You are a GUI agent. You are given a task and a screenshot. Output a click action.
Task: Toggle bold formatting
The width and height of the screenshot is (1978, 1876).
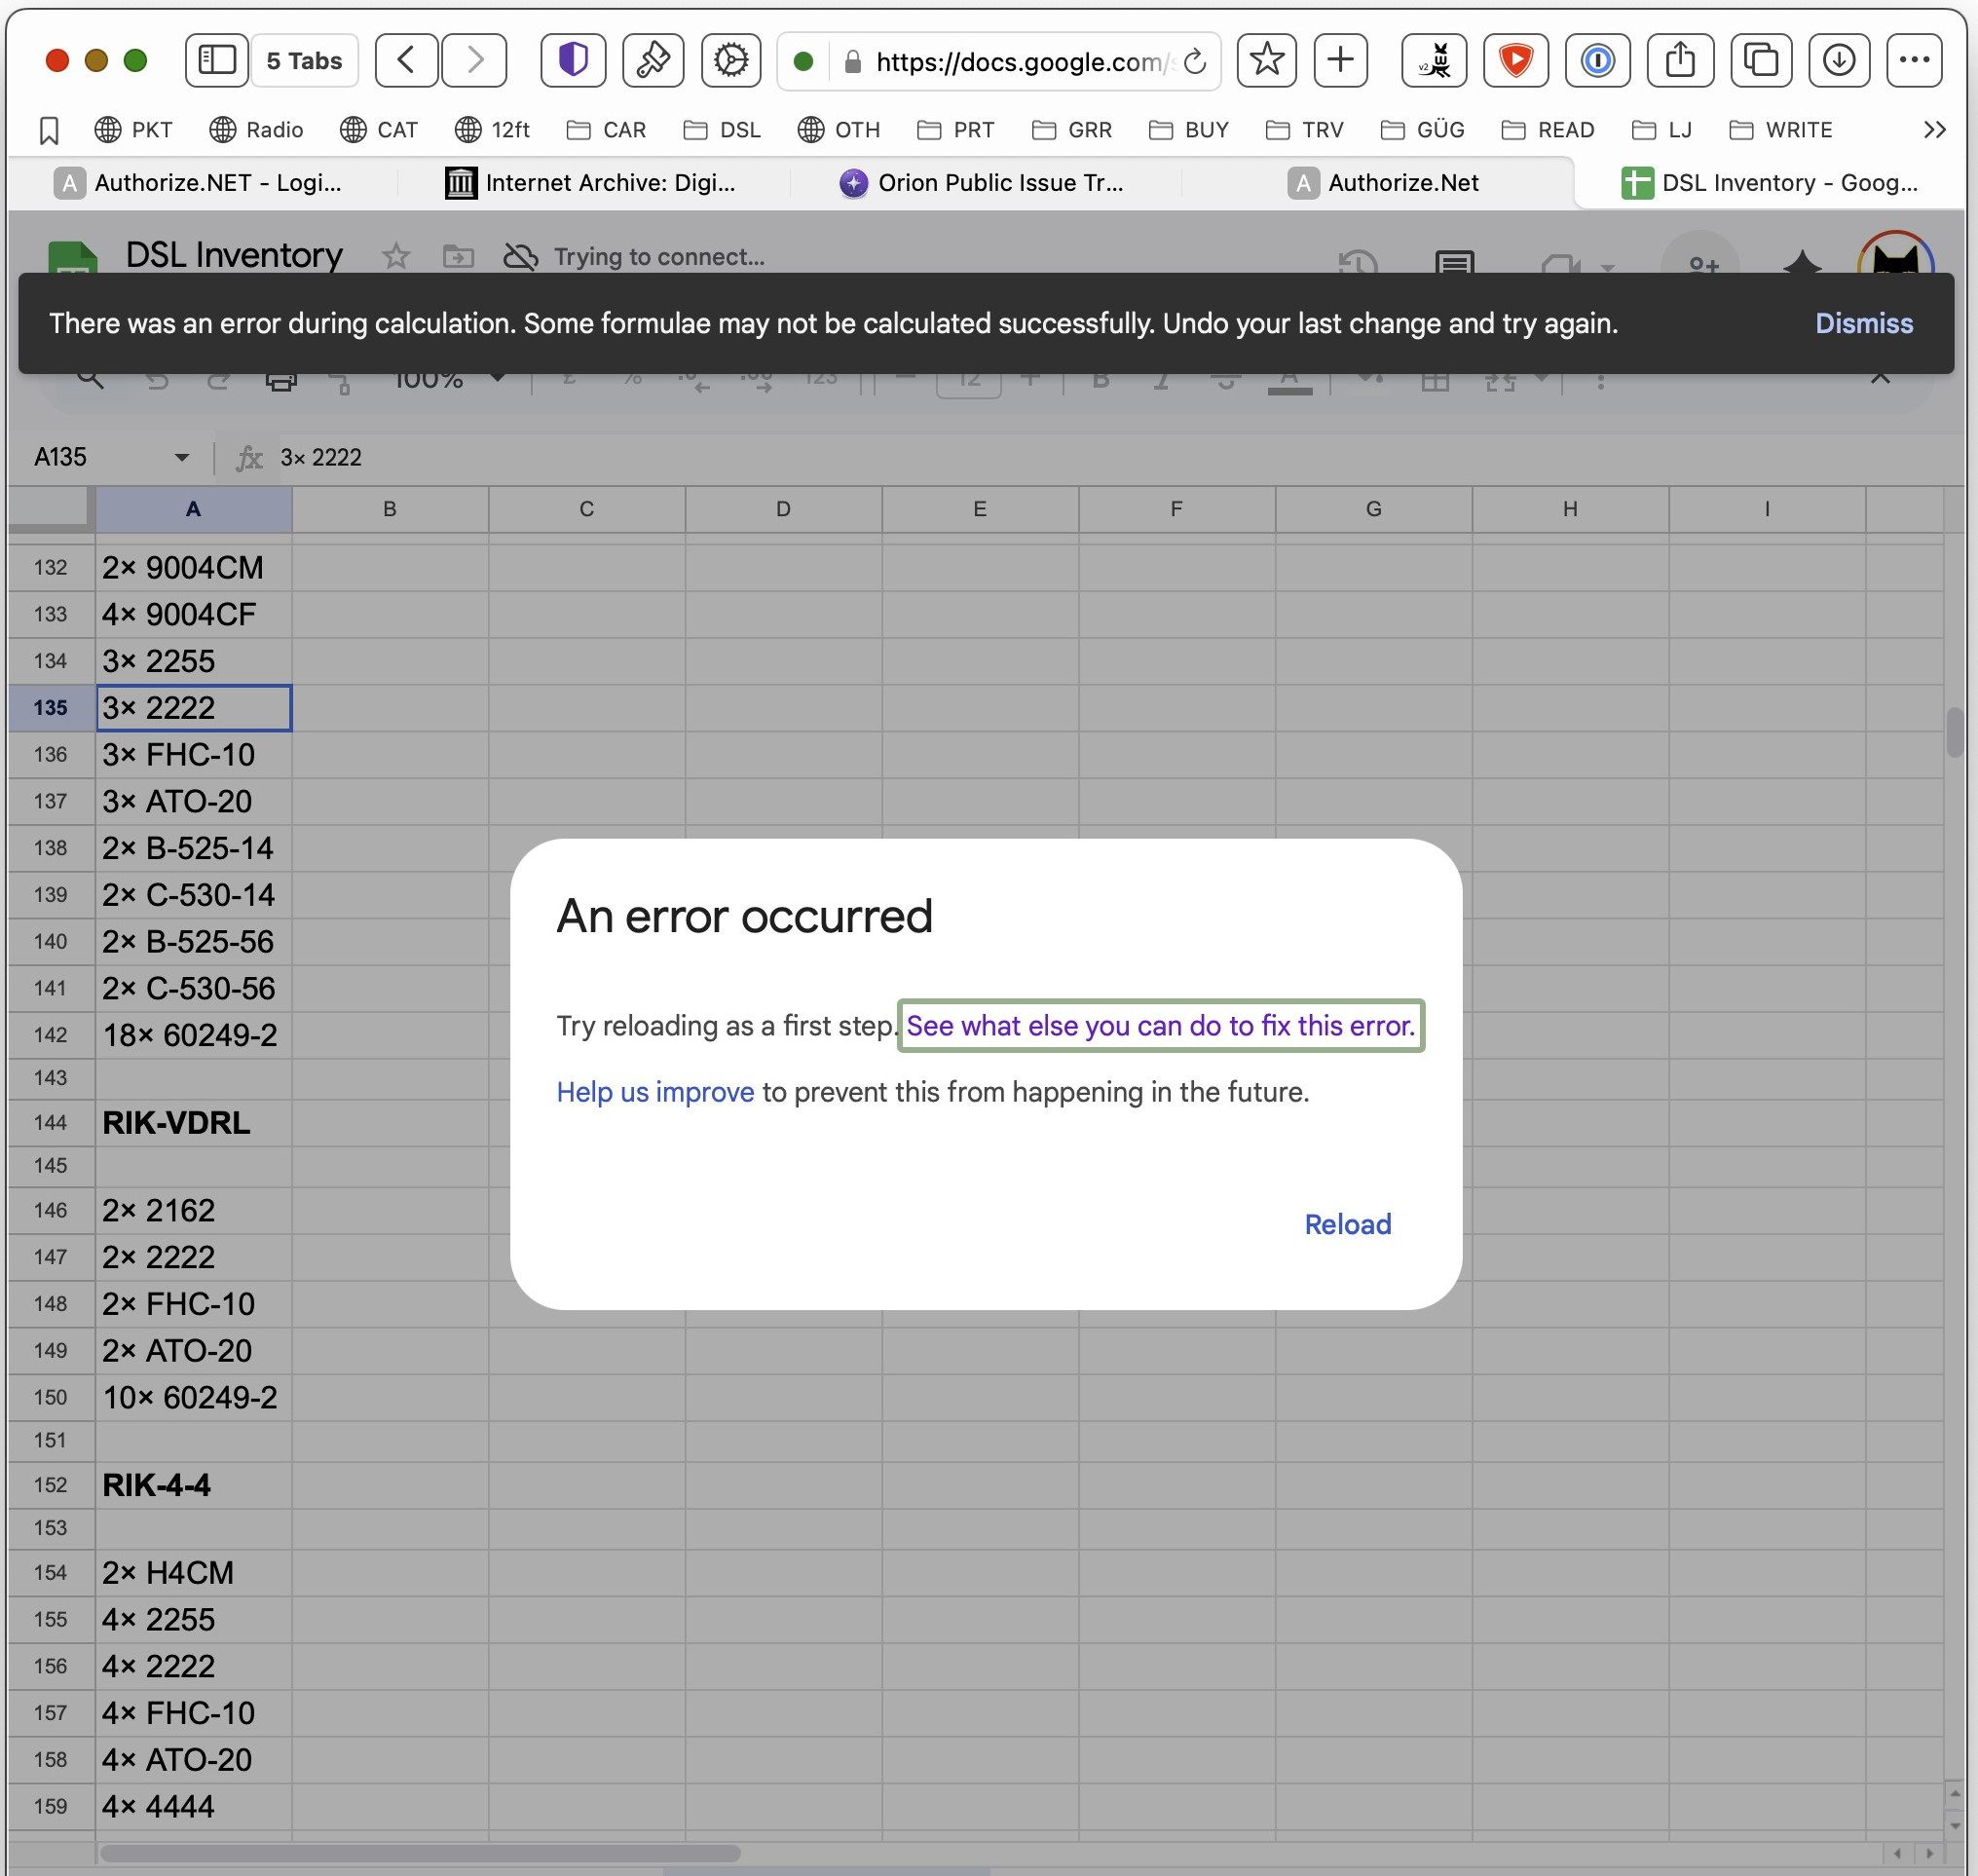click(x=1100, y=382)
